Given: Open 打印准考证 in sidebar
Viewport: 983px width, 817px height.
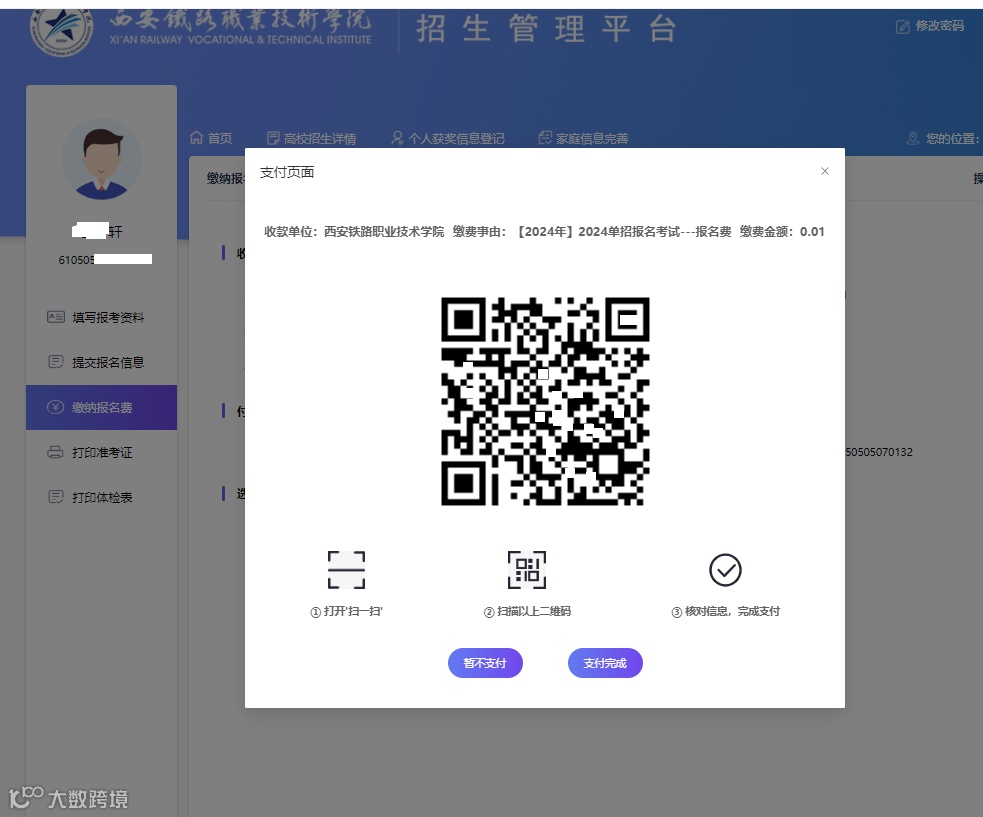Looking at the screenshot, I should point(102,453).
